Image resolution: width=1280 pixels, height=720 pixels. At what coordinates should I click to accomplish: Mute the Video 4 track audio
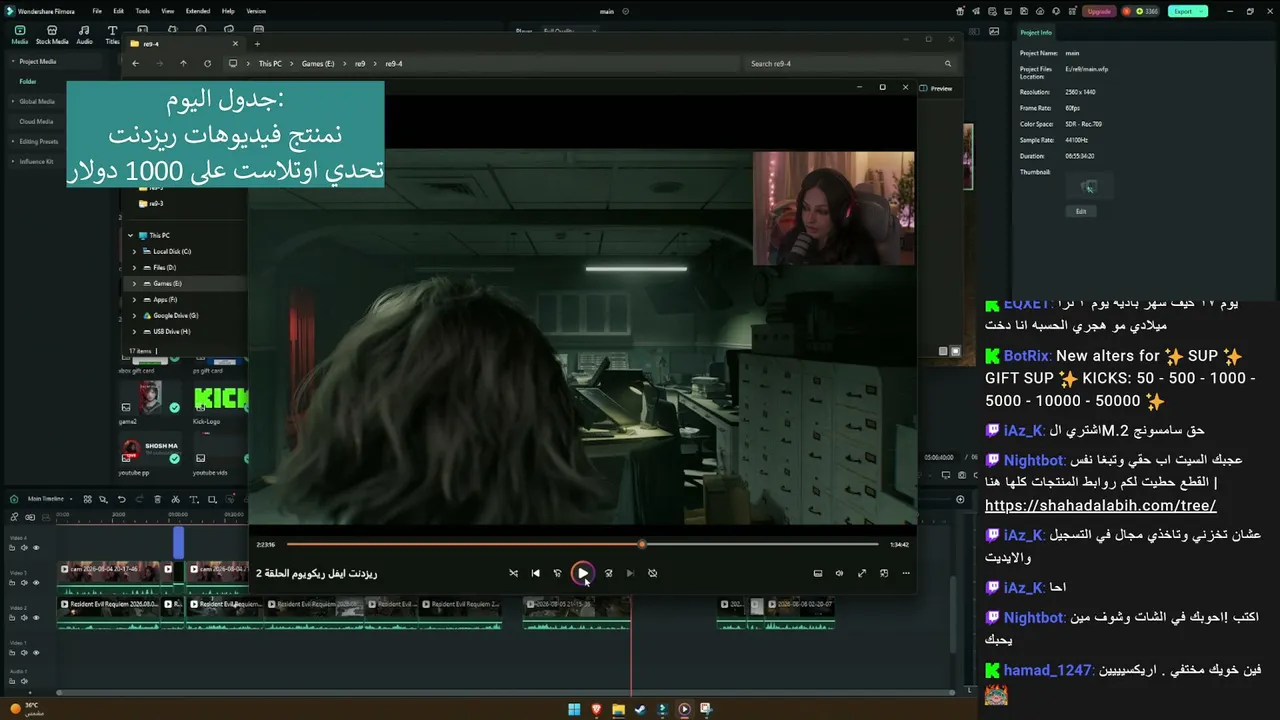coord(26,548)
